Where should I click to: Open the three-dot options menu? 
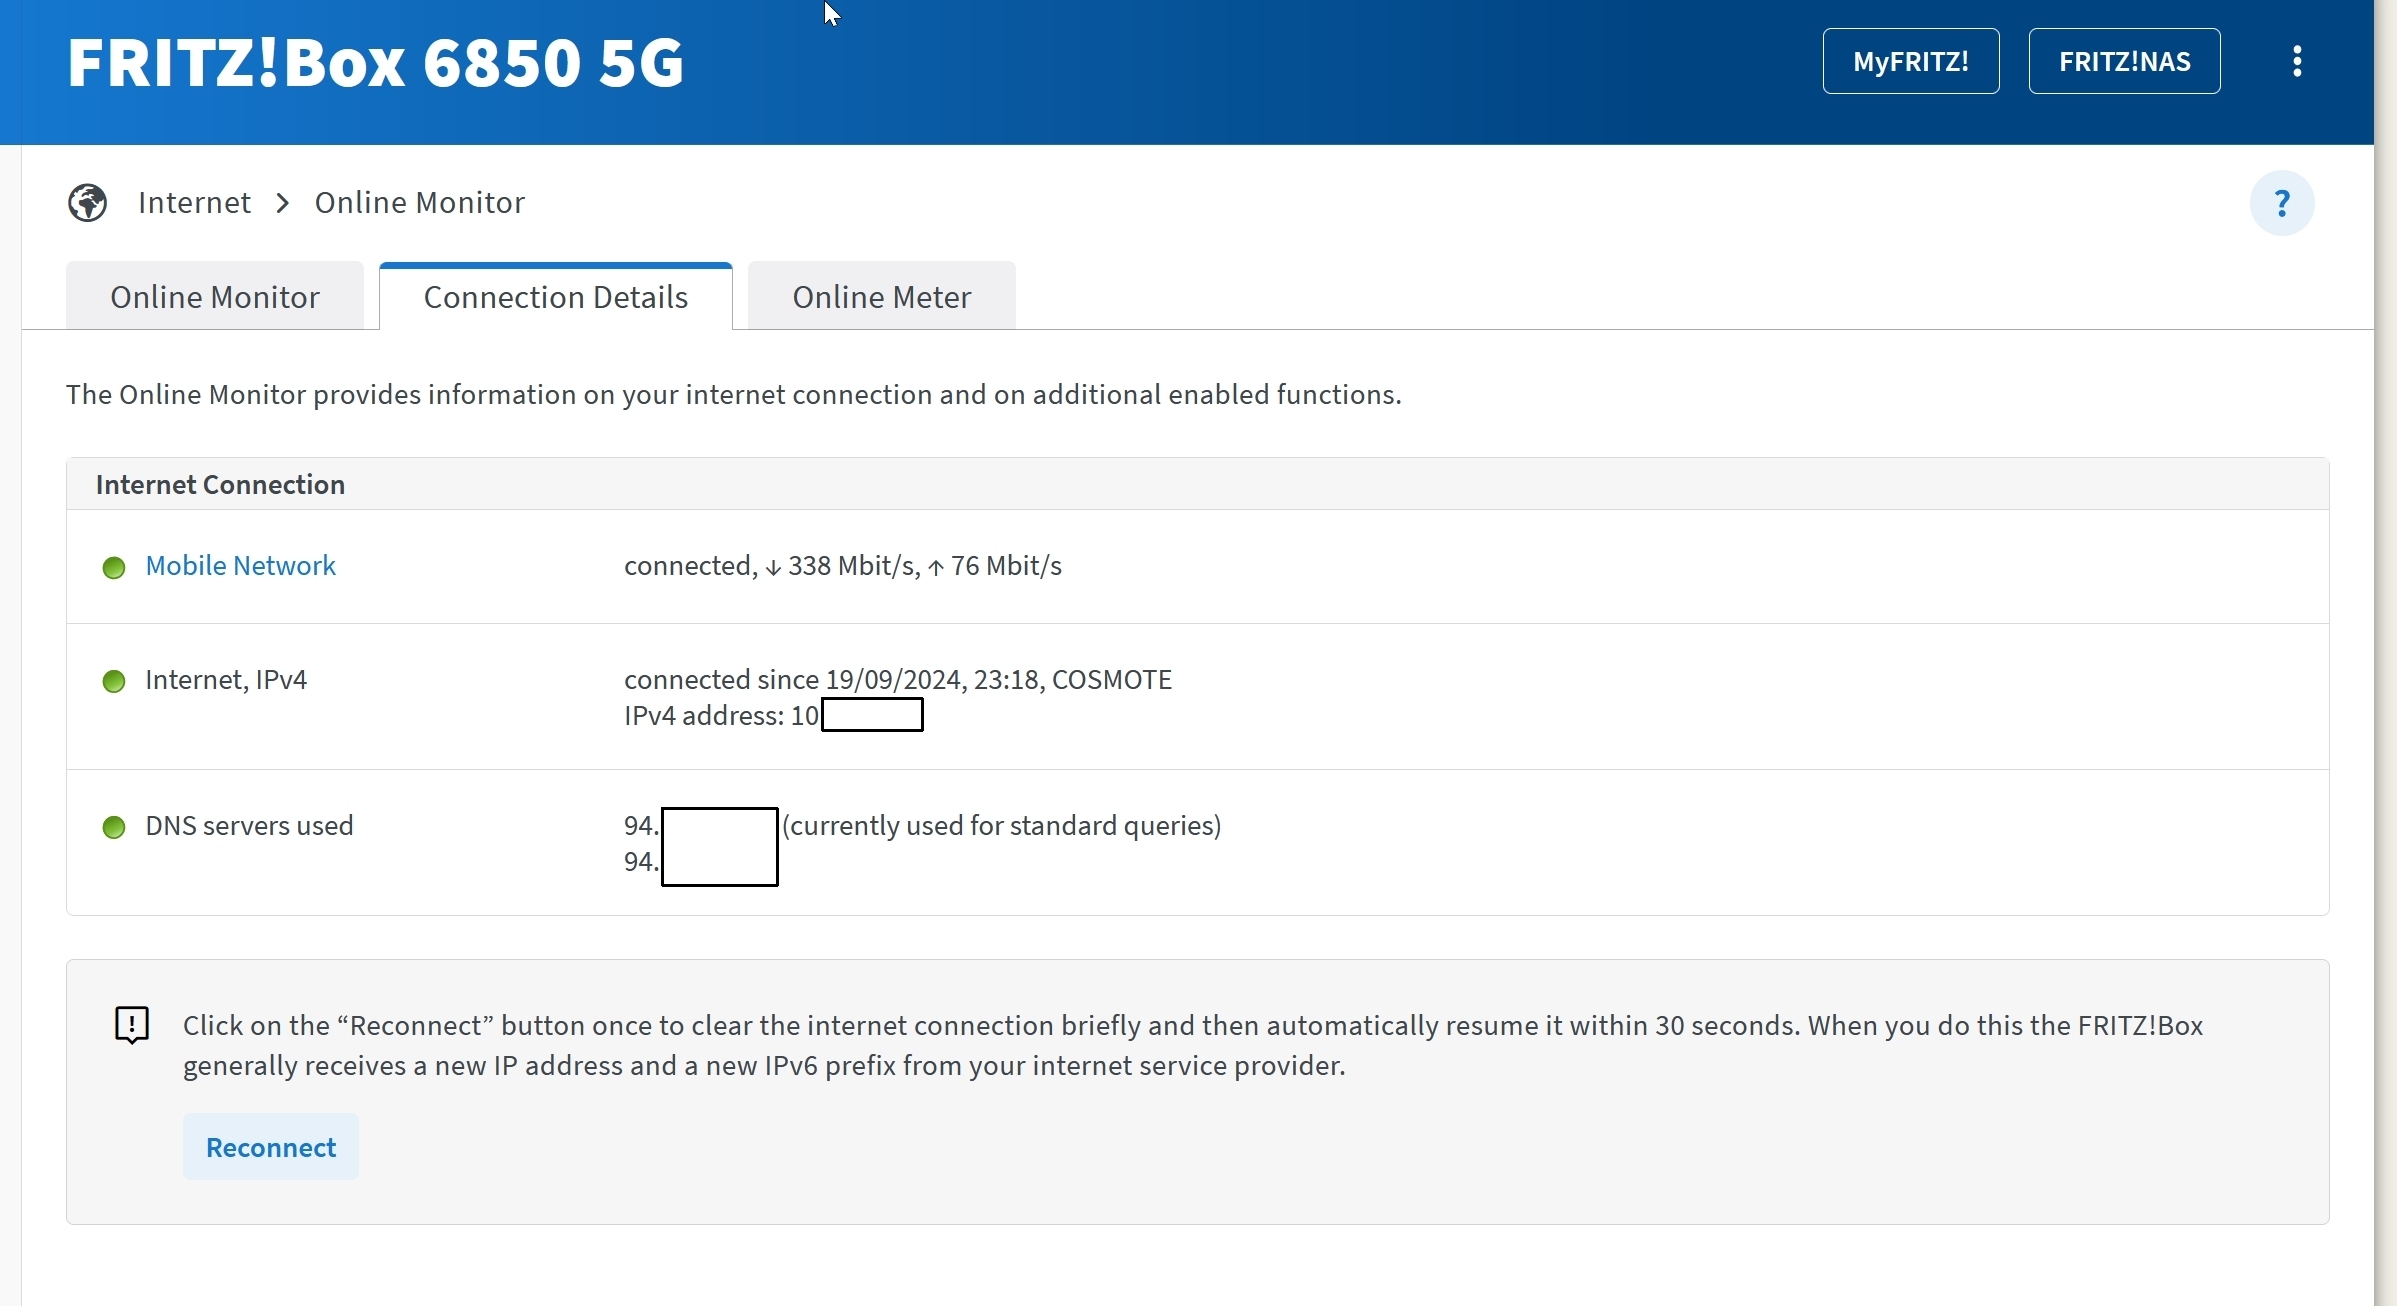coord(2297,61)
